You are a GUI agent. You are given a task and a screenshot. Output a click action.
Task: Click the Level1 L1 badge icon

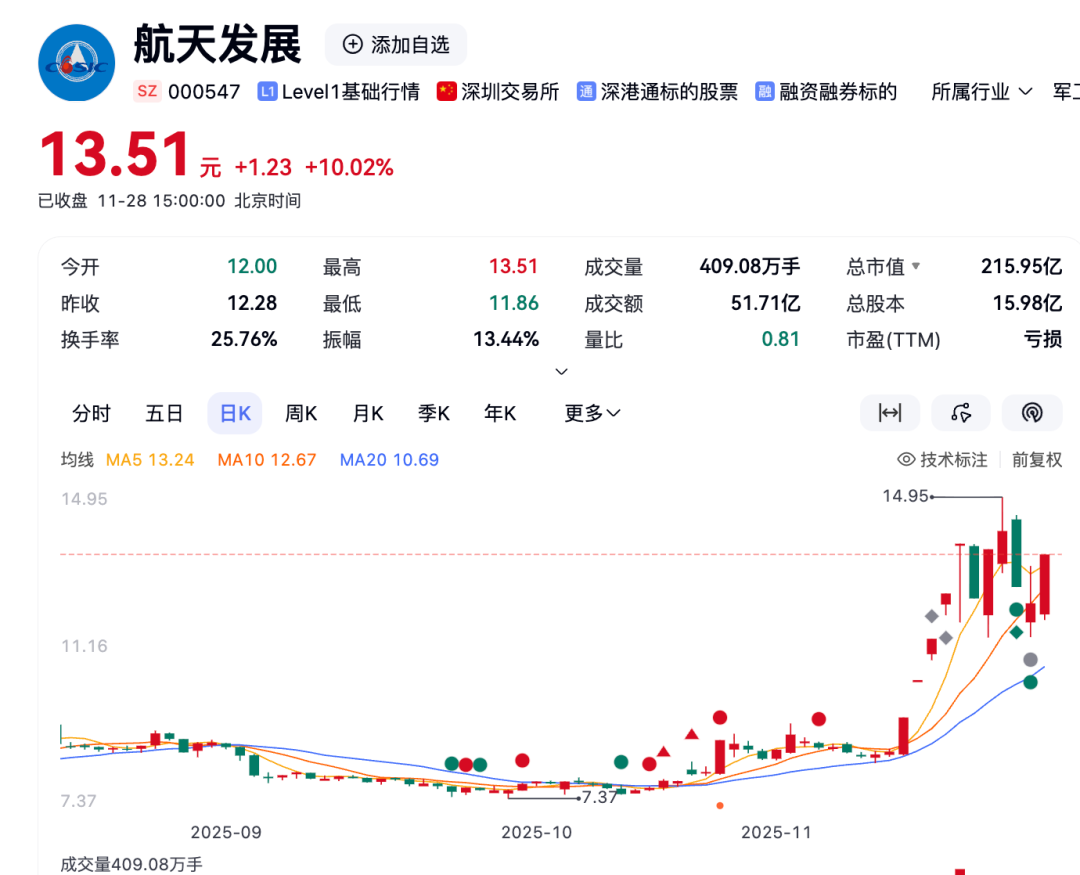click(x=267, y=92)
